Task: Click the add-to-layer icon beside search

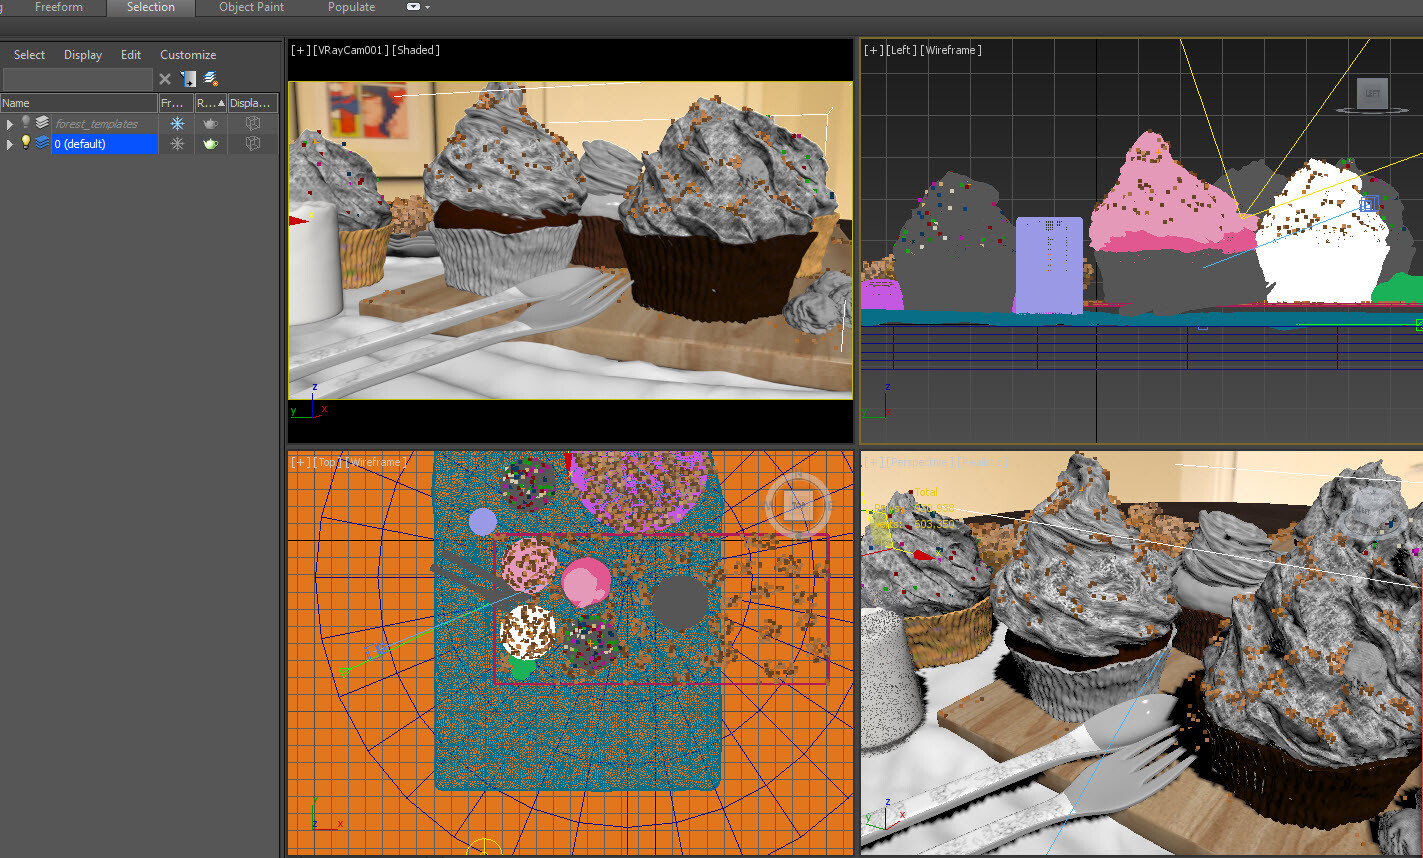Action: click(x=188, y=79)
